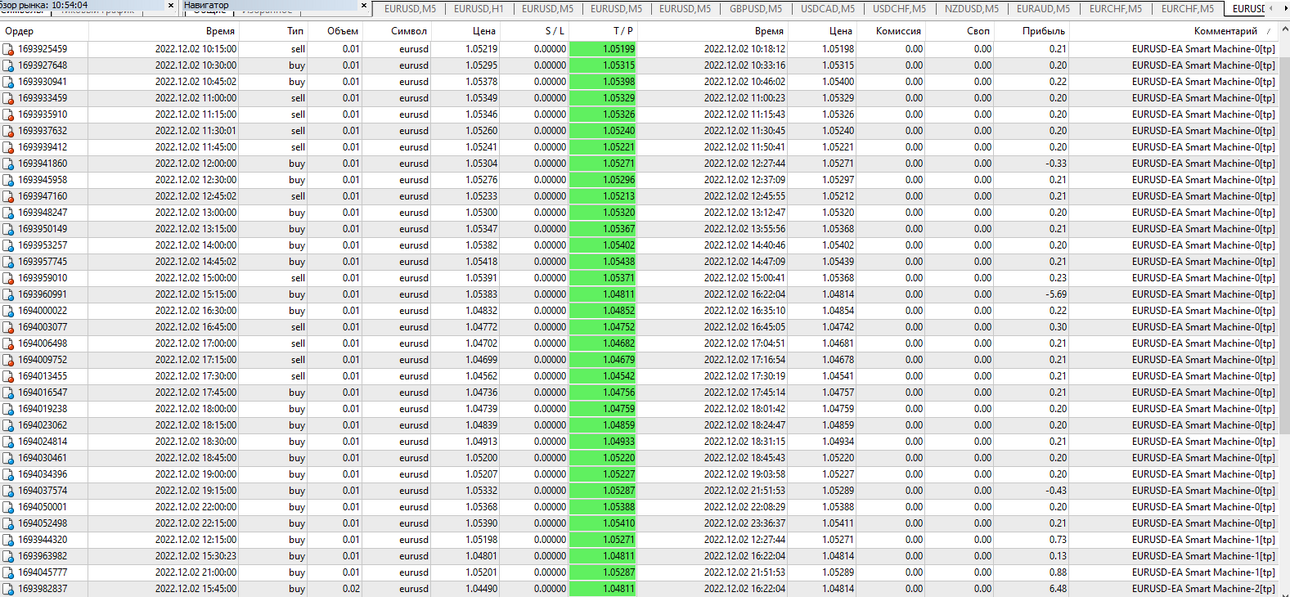Click comment EURUSD-EA Smart Machine-2[tp]

point(1203,589)
